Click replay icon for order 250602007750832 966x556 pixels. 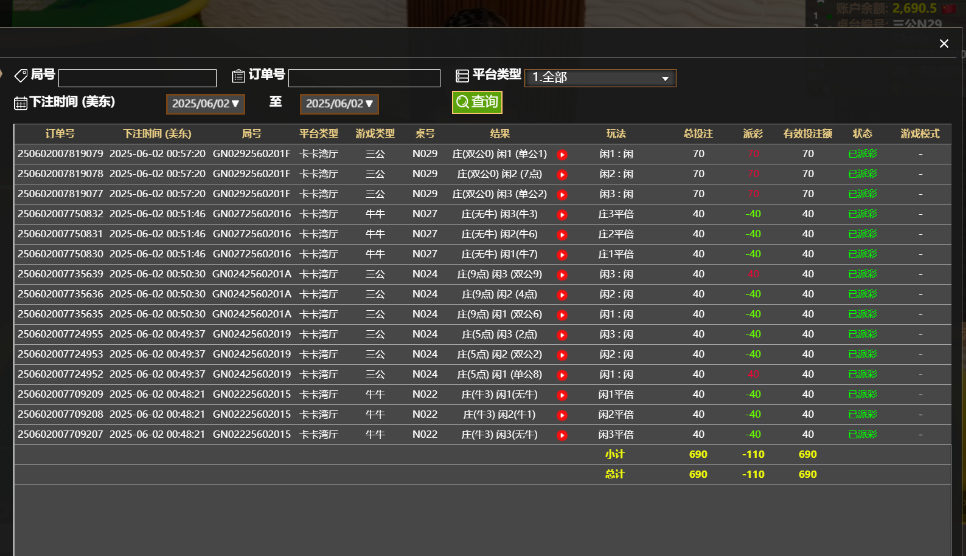click(562, 214)
